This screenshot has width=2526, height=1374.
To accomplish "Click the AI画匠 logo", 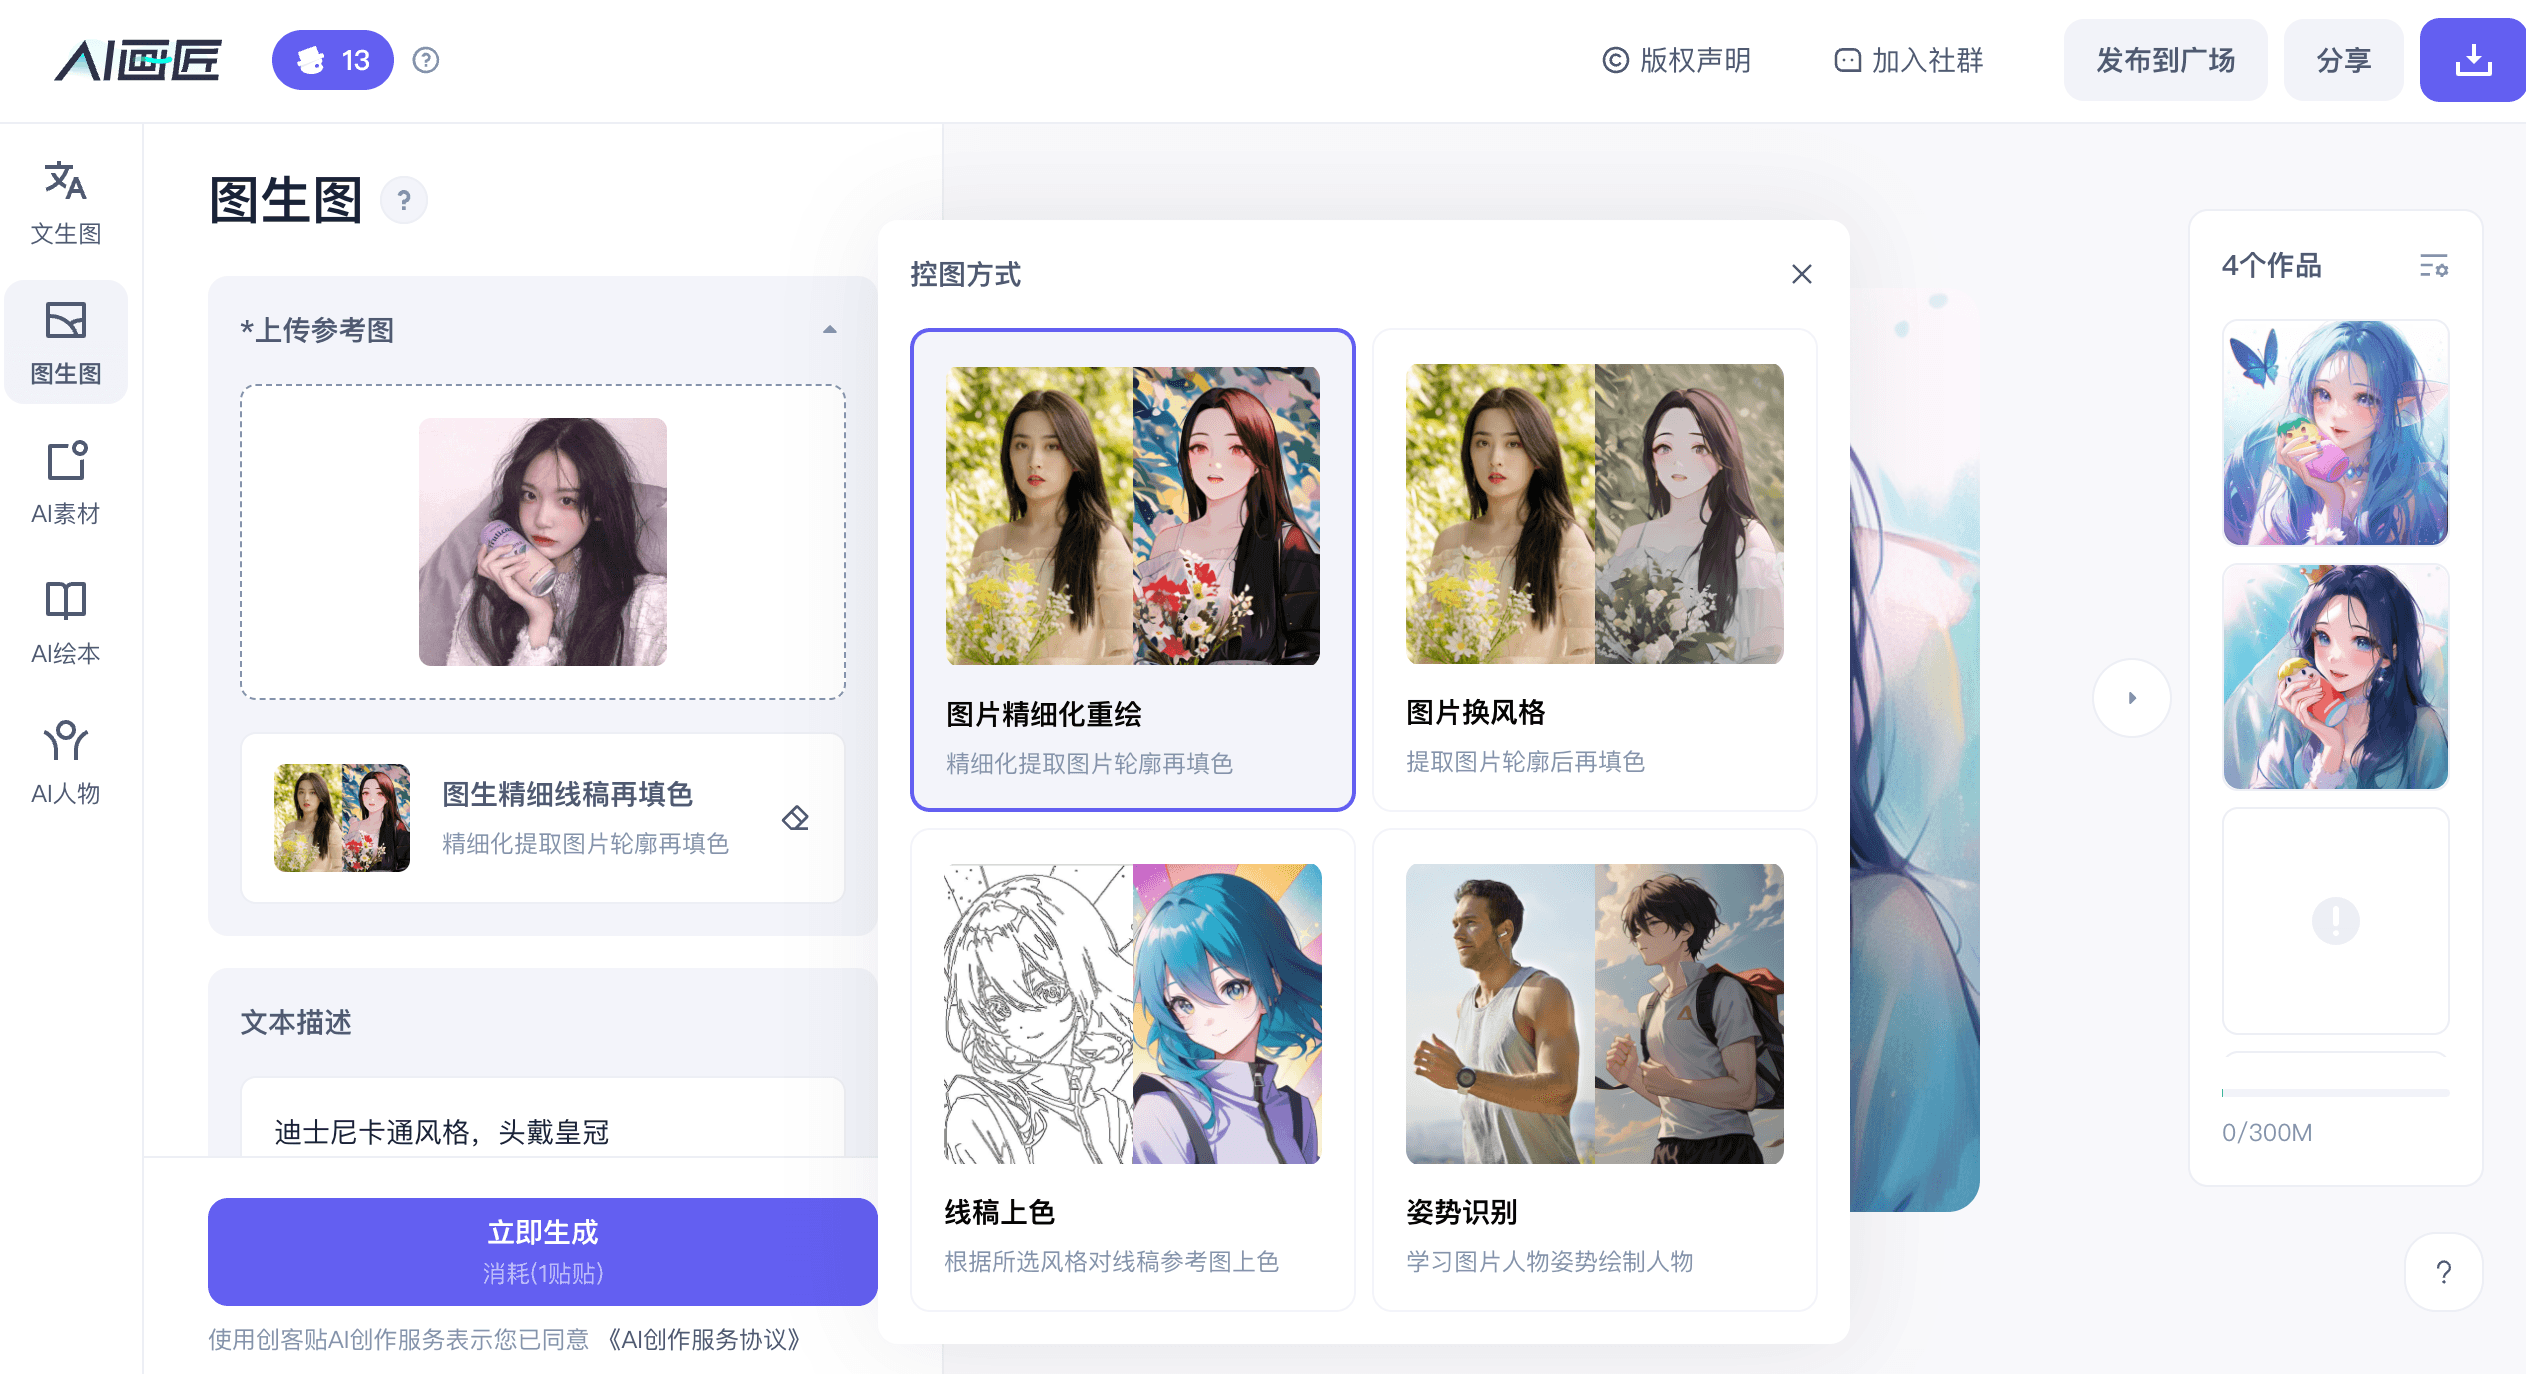I will point(138,60).
